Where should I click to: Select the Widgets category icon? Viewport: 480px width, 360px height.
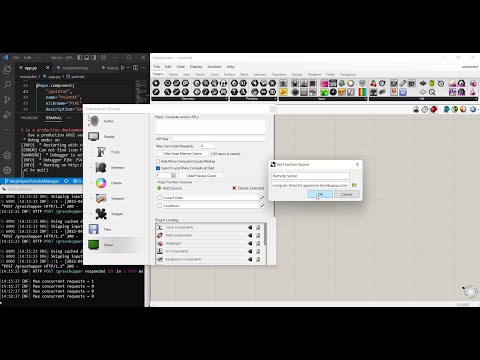(x=101, y=214)
